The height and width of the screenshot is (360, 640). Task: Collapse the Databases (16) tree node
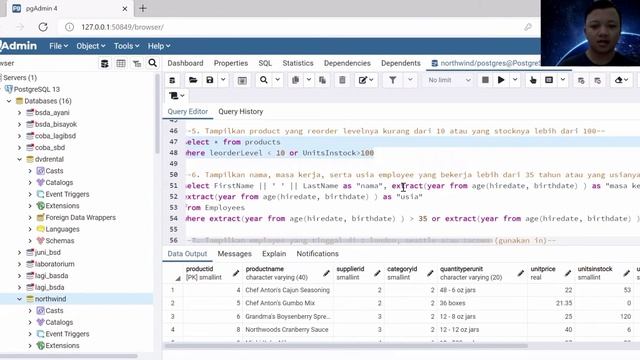(9, 101)
